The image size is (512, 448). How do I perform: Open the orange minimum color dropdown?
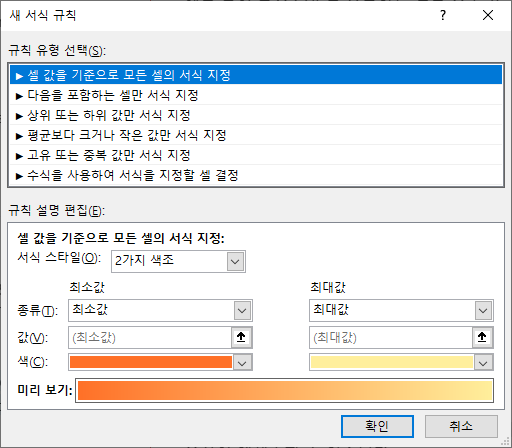click(x=160, y=362)
